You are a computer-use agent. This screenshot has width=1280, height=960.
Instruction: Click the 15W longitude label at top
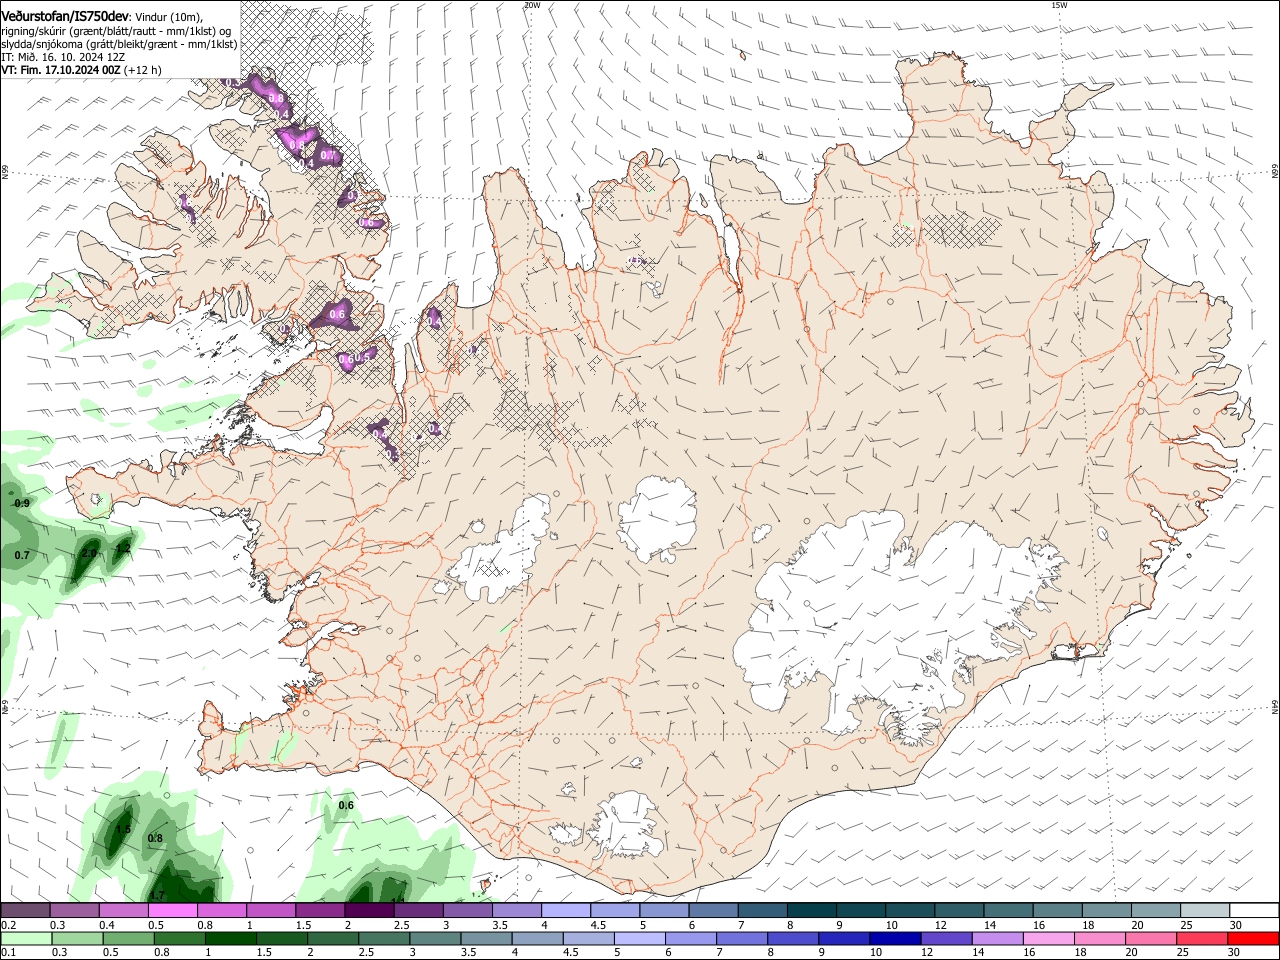pyautogui.click(x=1059, y=5)
